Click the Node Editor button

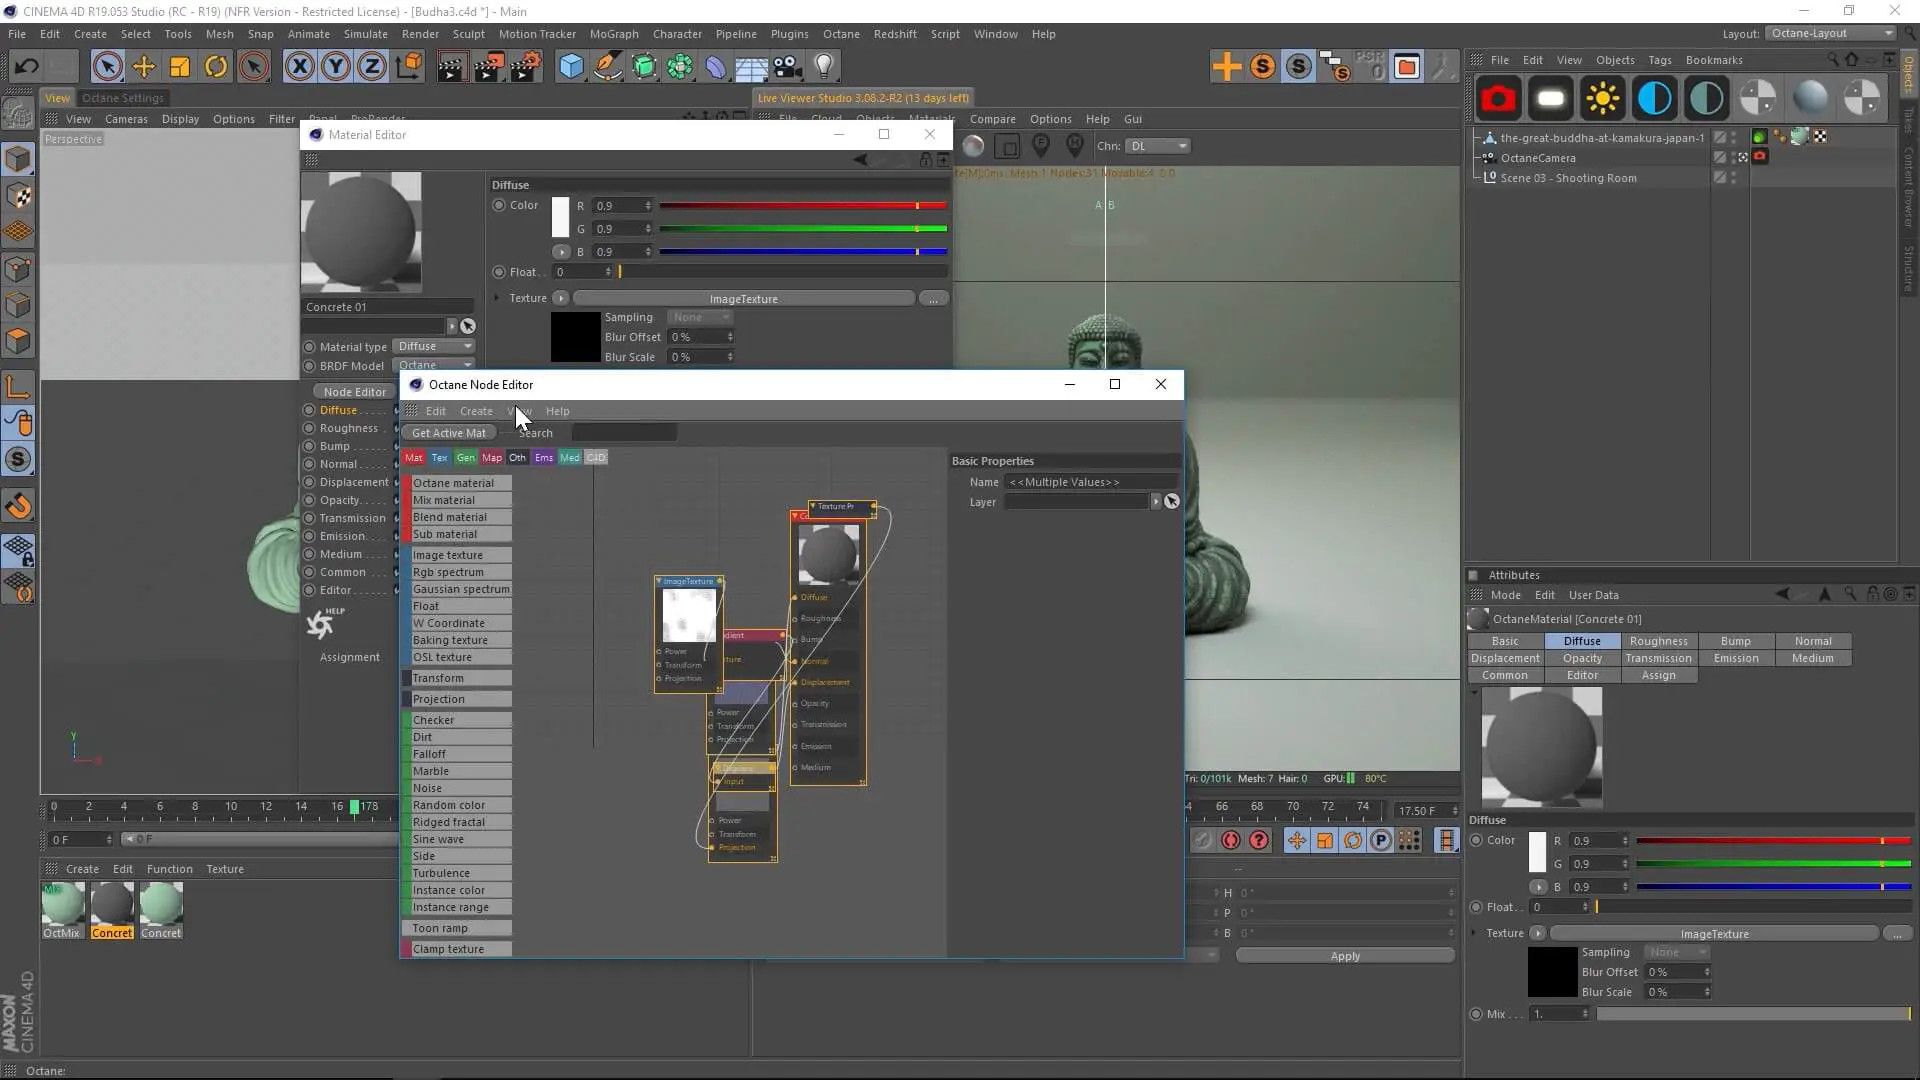[x=354, y=392]
